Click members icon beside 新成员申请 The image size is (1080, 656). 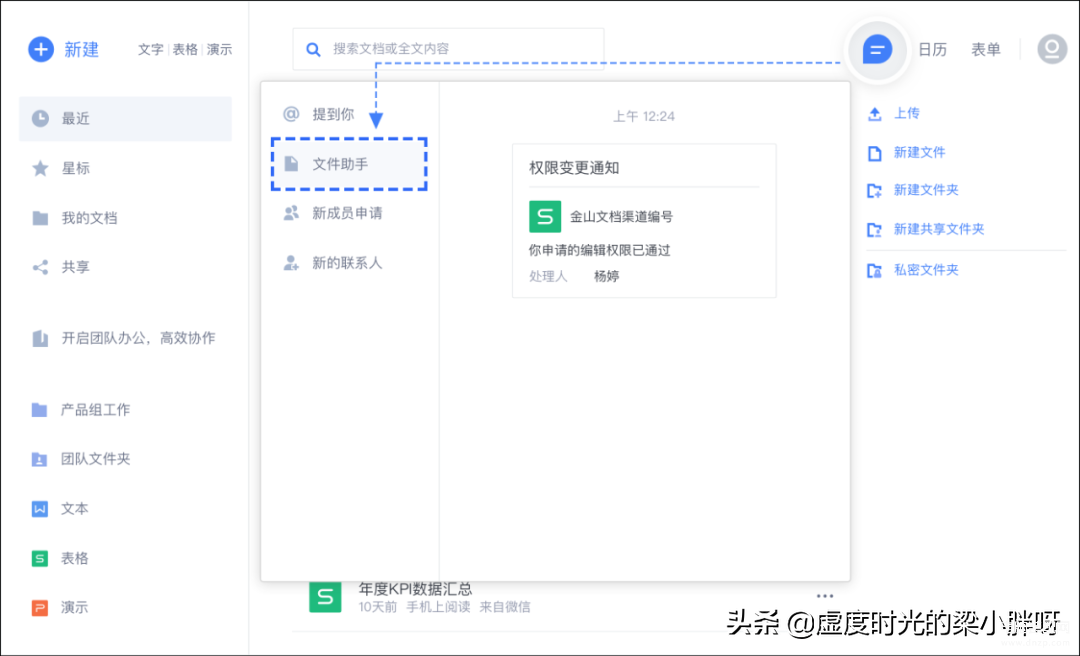coord(291,213)
